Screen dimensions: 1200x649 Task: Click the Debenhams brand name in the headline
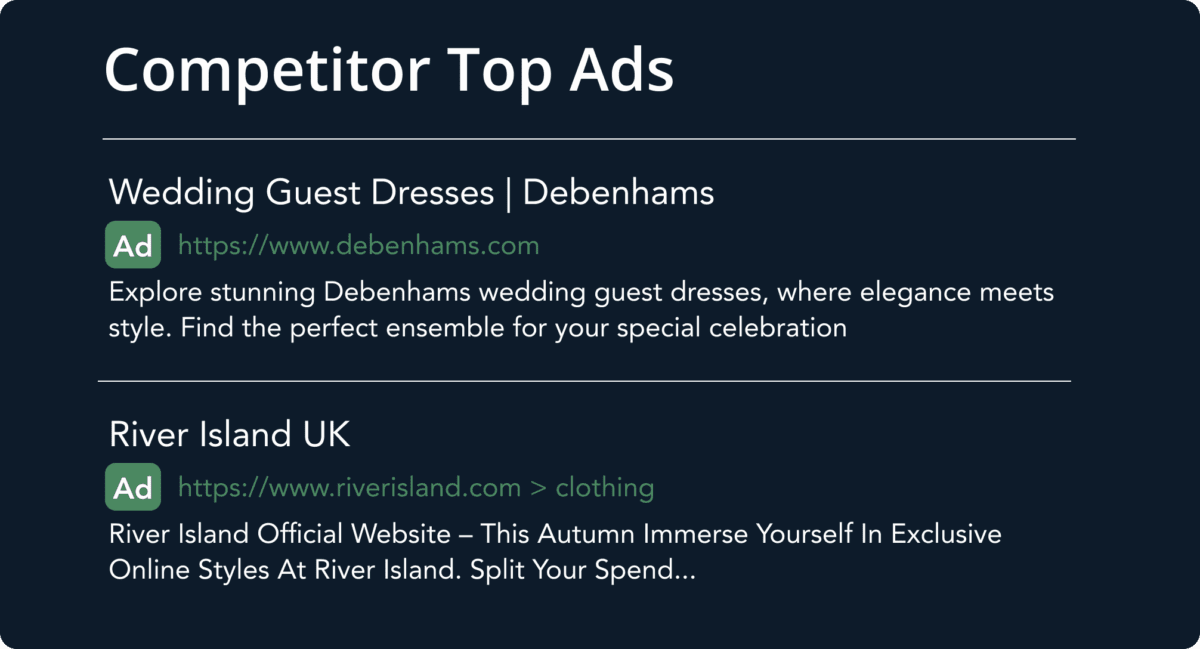coord(618,192)
